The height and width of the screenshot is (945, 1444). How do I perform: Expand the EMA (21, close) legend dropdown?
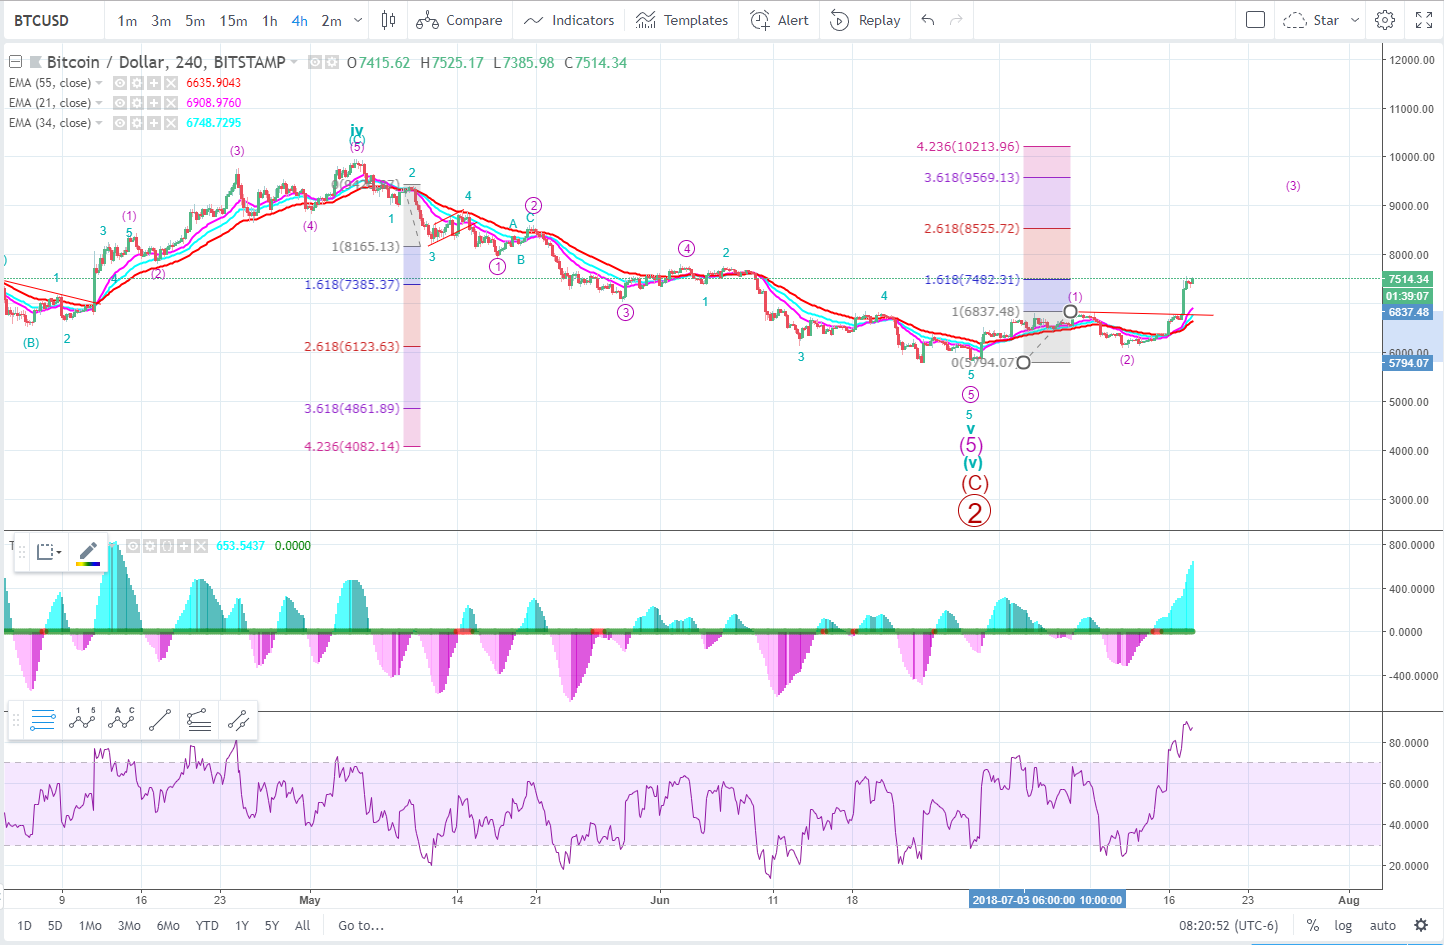coord(99,103)
